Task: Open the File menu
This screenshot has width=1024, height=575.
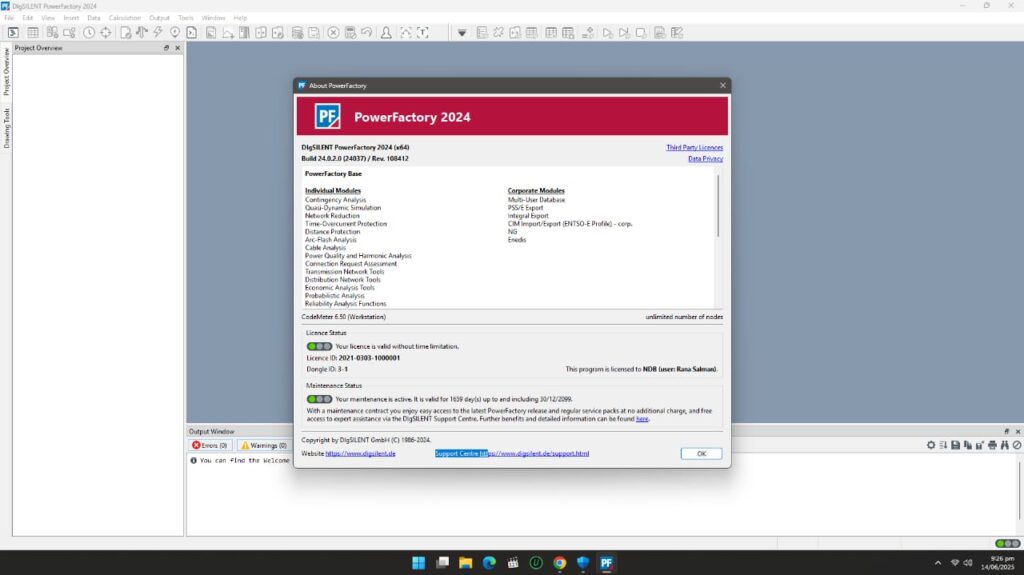Action: click(x=9, y=18)
